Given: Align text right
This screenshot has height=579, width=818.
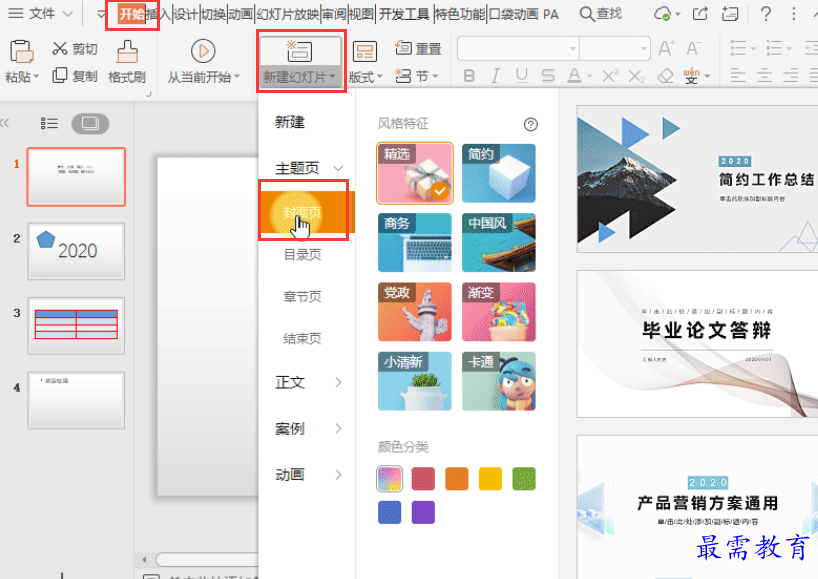Looking at the screenshot, I should pyautogui.click(x=790, y=76).
